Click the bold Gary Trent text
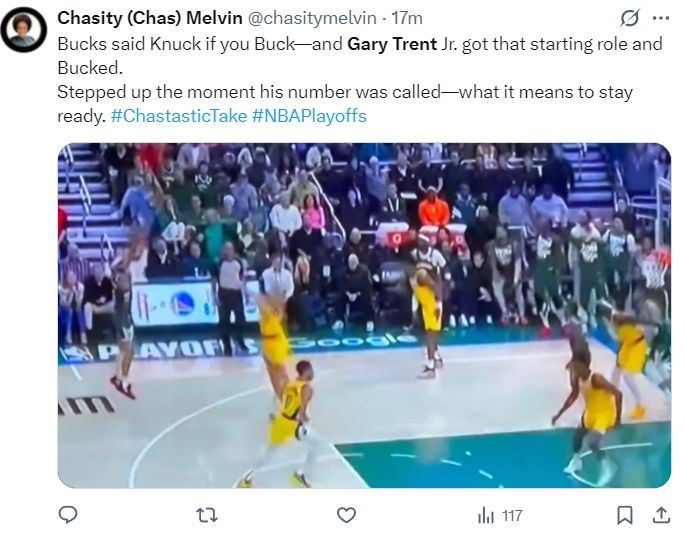The image size is (685, 536). tap(391, 44)
